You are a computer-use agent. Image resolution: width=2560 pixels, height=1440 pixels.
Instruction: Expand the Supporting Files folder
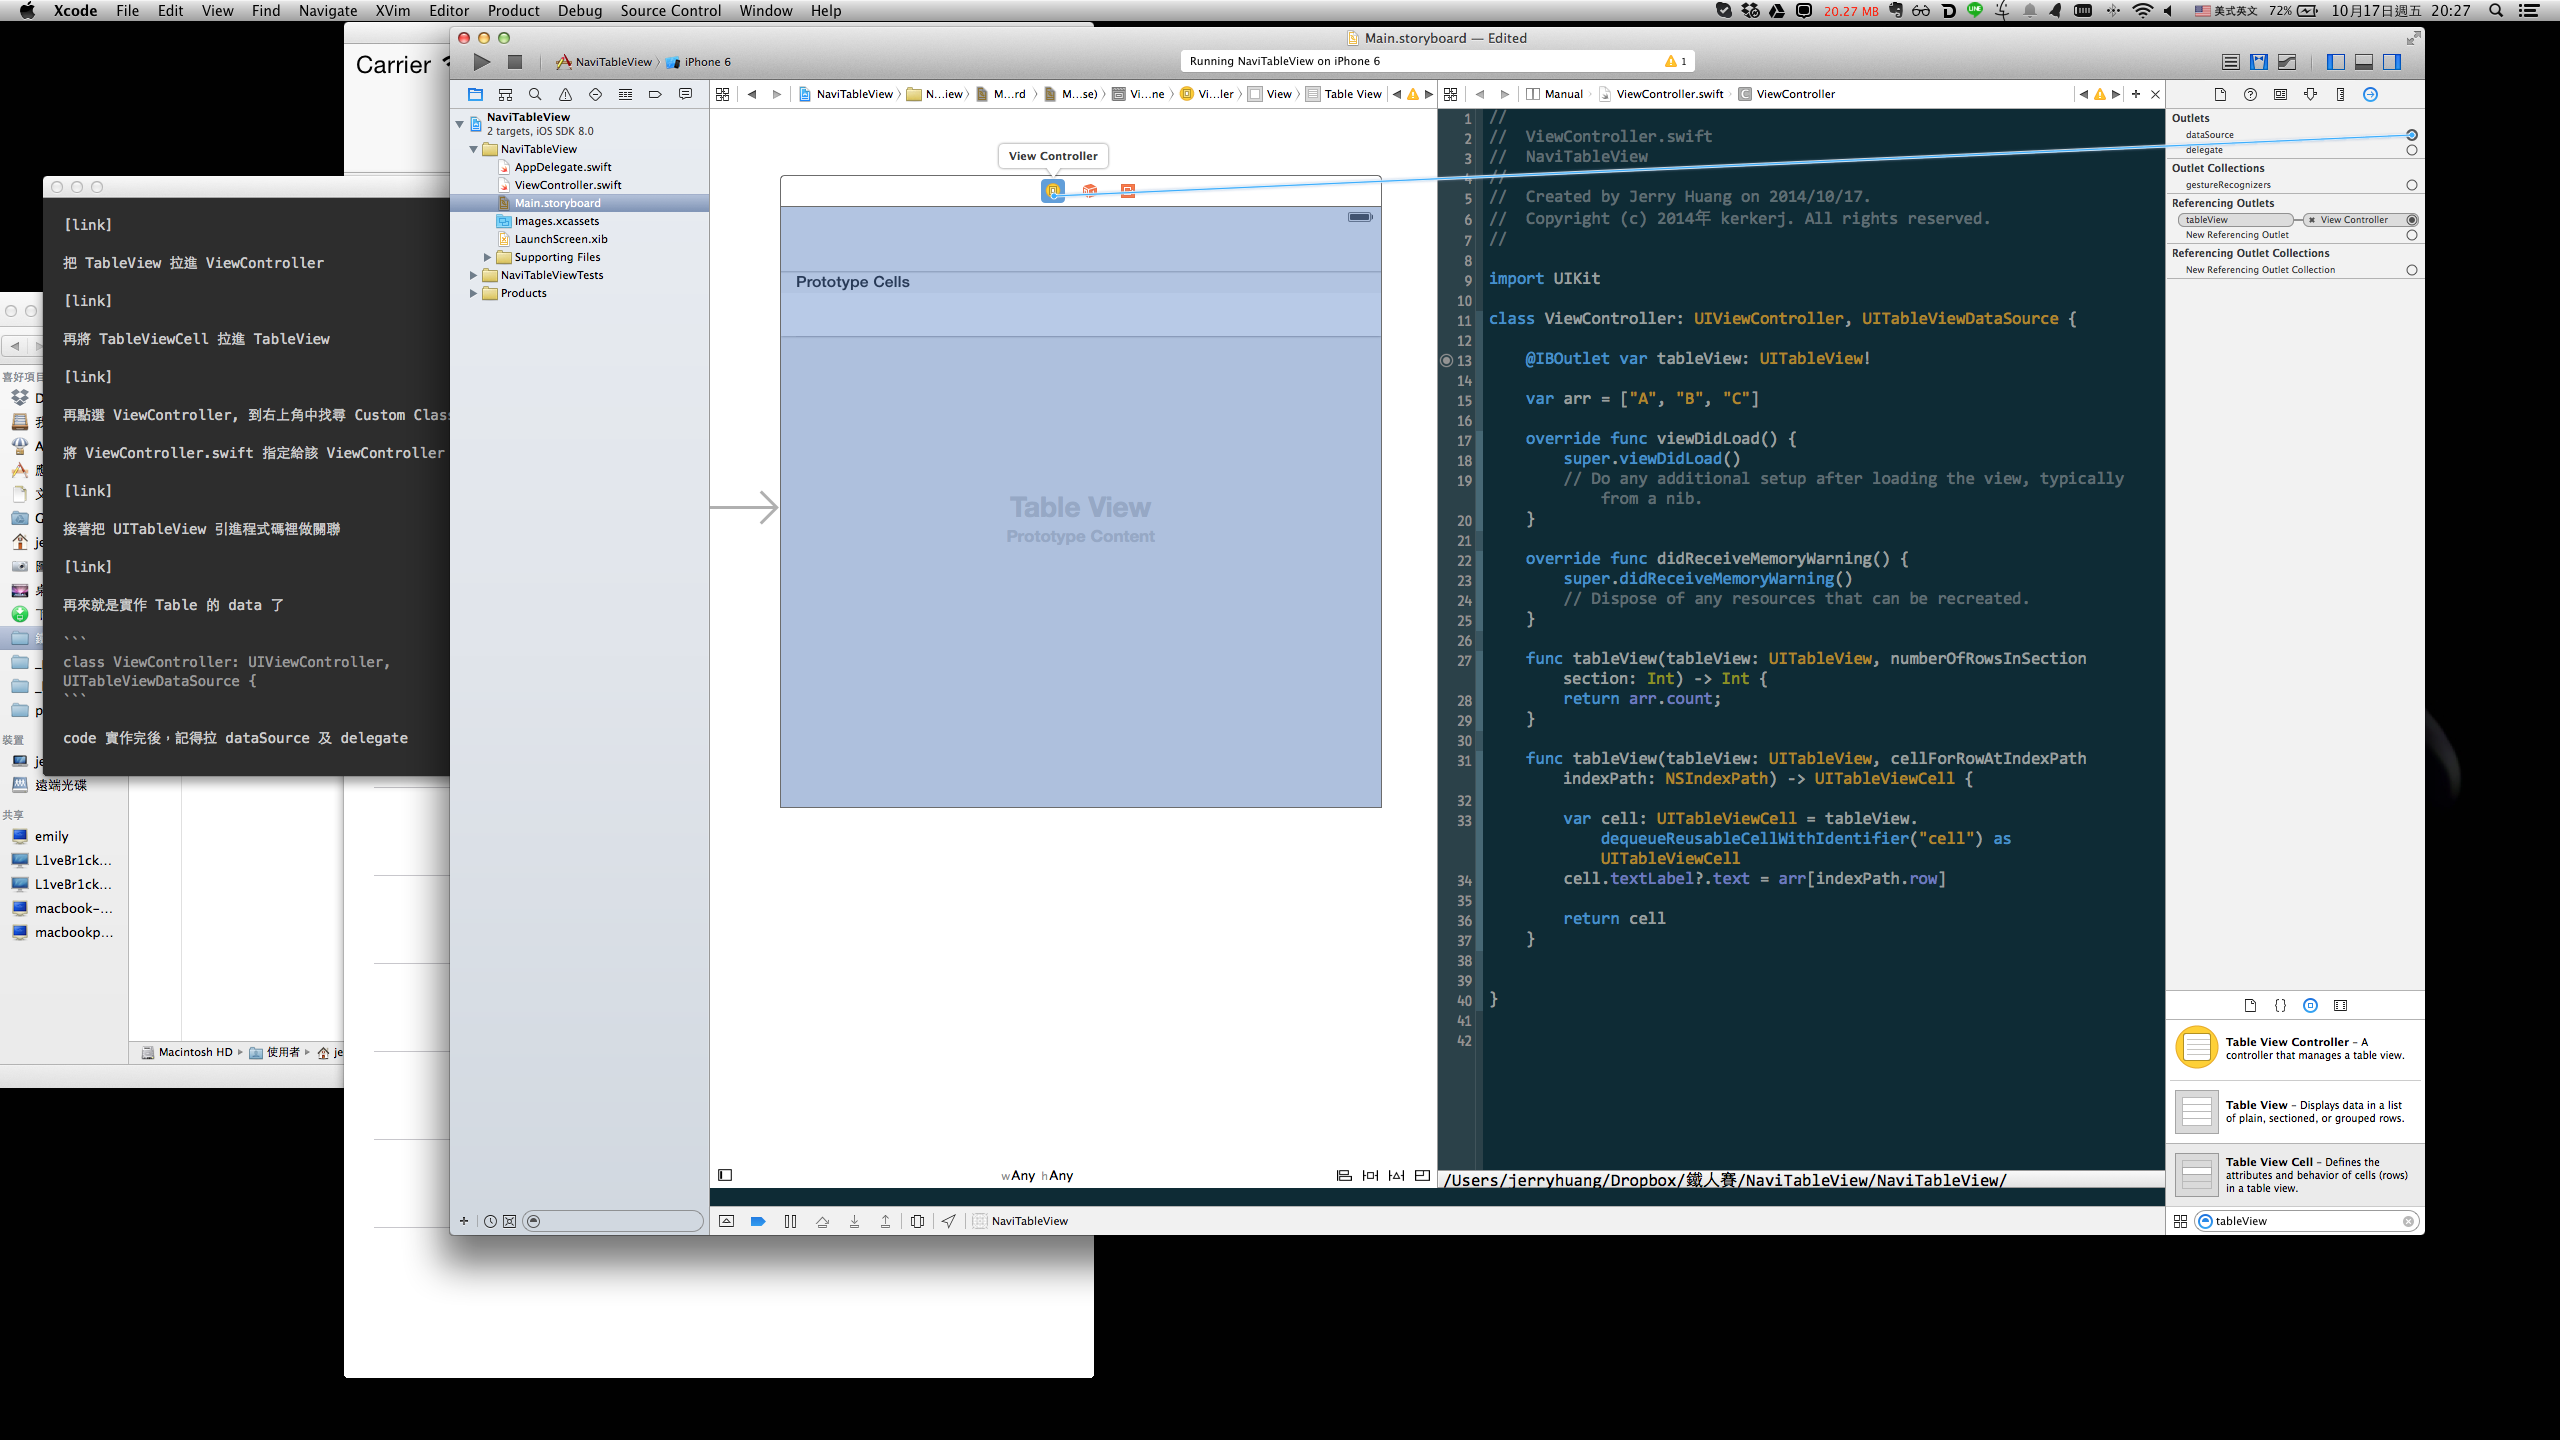pos(488,257)
